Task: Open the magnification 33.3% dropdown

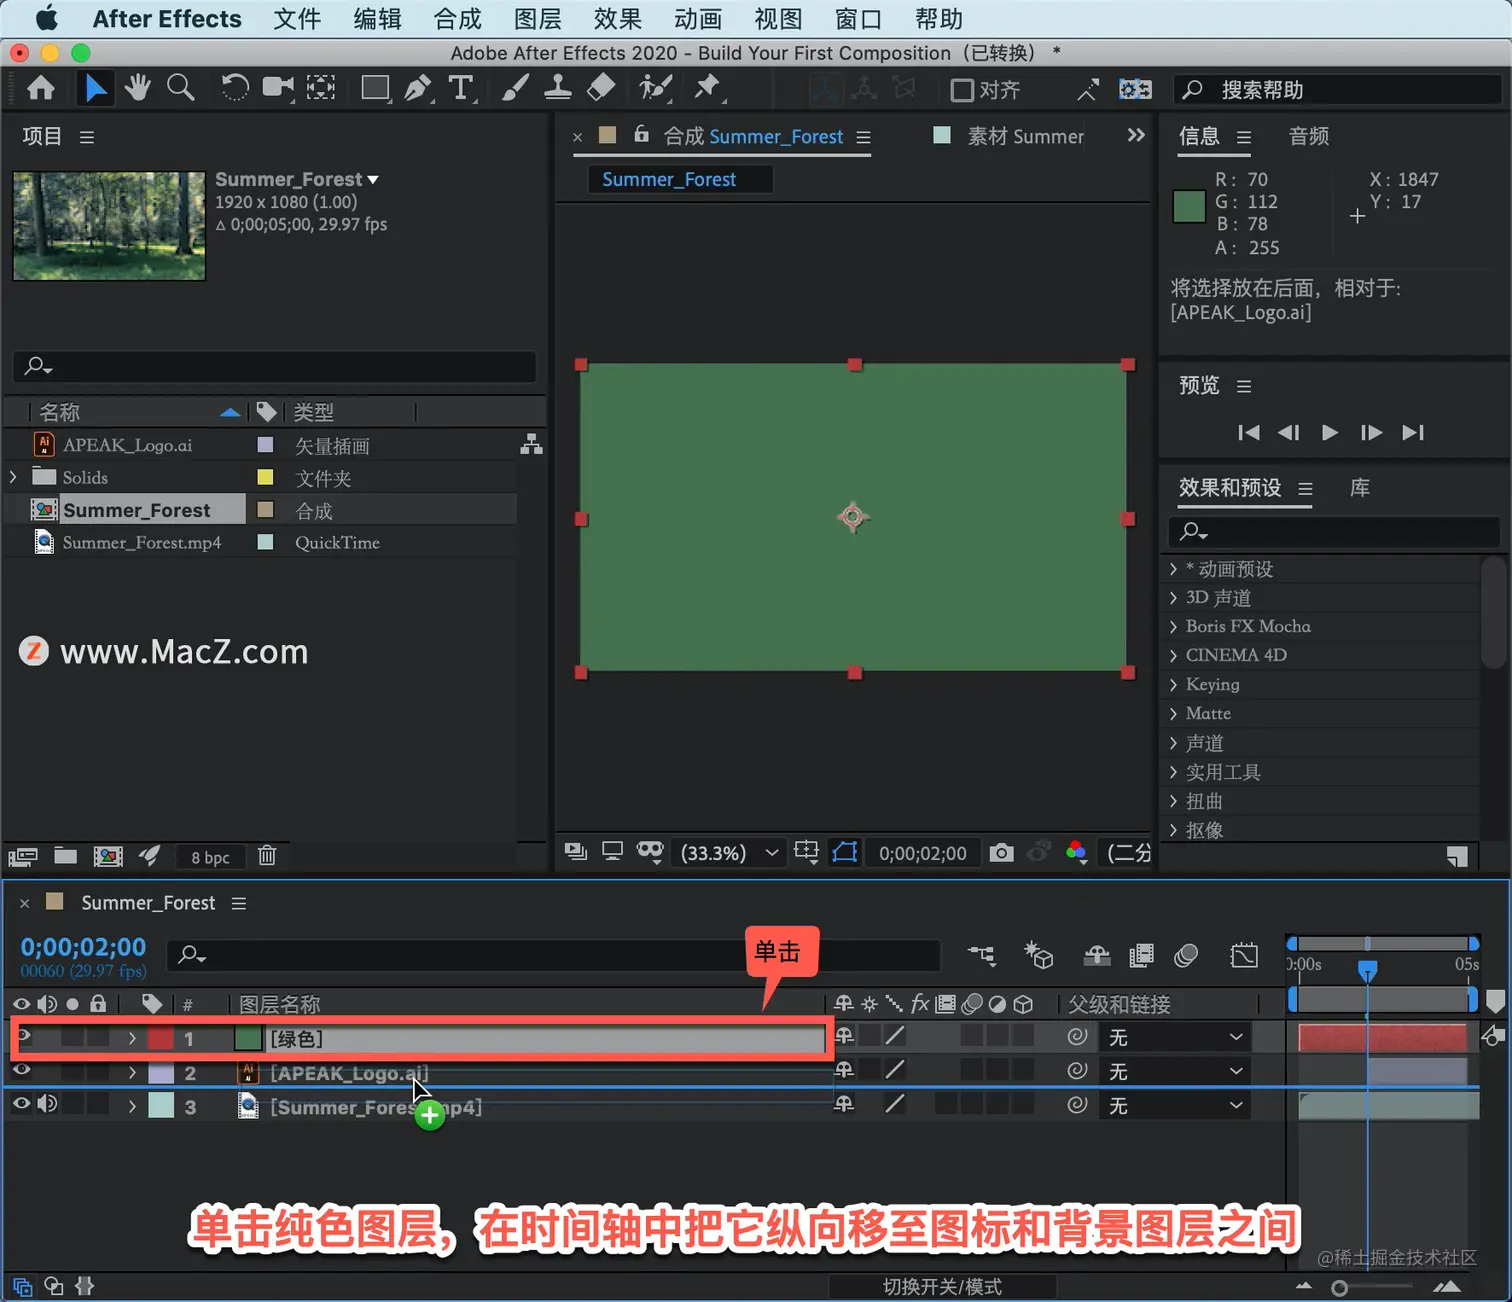Action: click(x=729, y=853)
